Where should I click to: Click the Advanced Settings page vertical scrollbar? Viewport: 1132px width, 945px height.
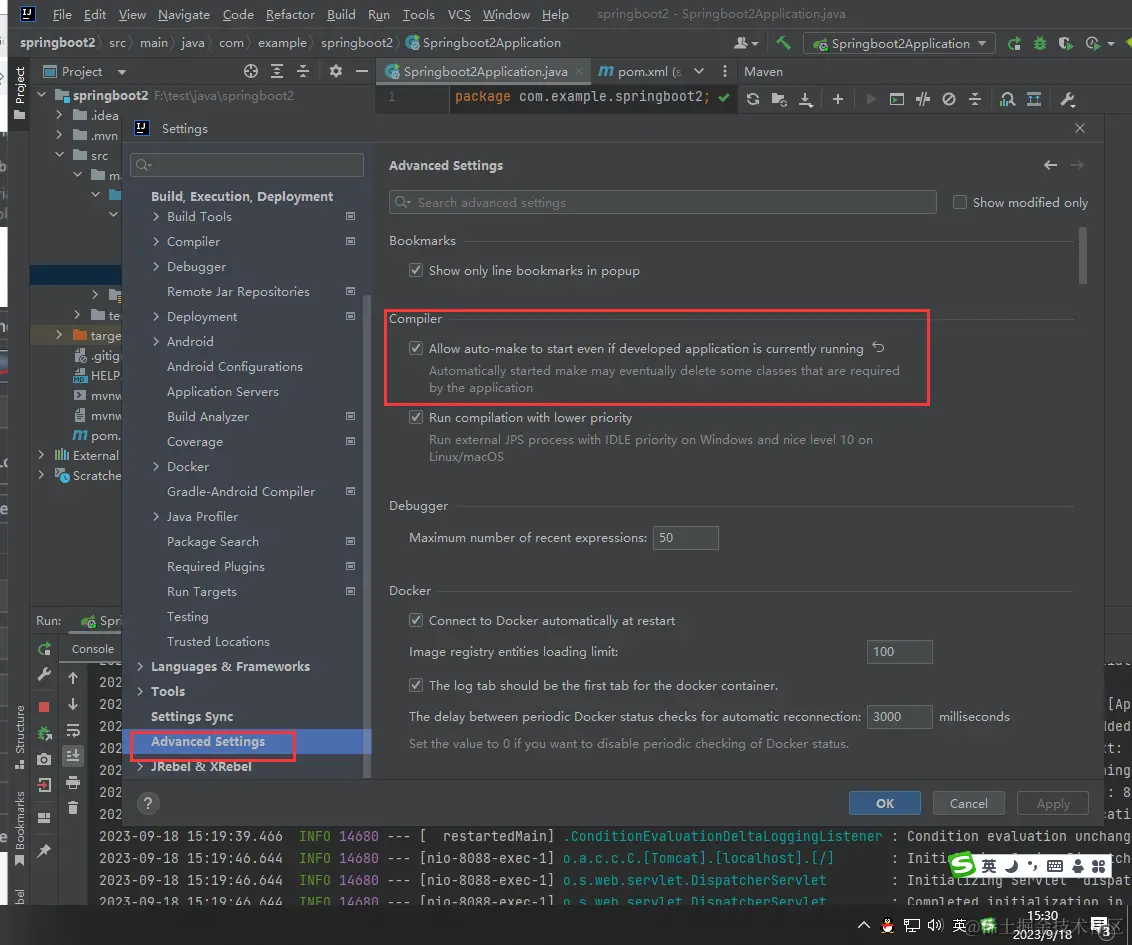[x=1082, y=256]
